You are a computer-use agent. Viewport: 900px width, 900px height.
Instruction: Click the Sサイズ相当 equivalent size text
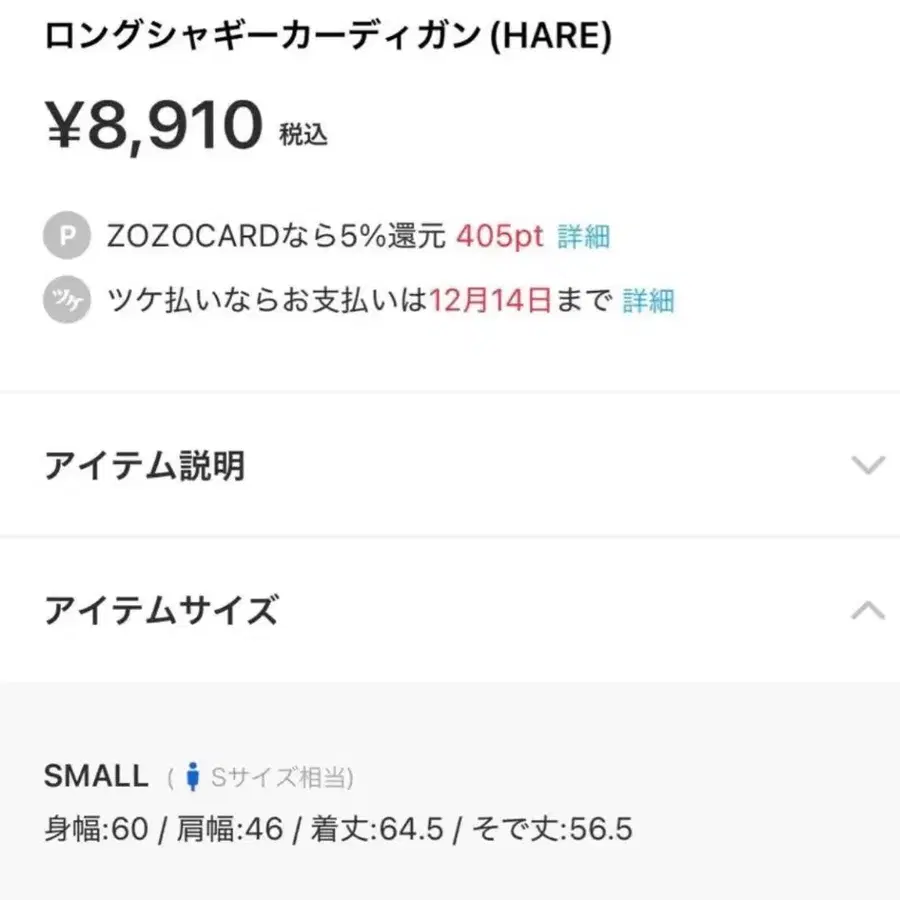[277, 776]
